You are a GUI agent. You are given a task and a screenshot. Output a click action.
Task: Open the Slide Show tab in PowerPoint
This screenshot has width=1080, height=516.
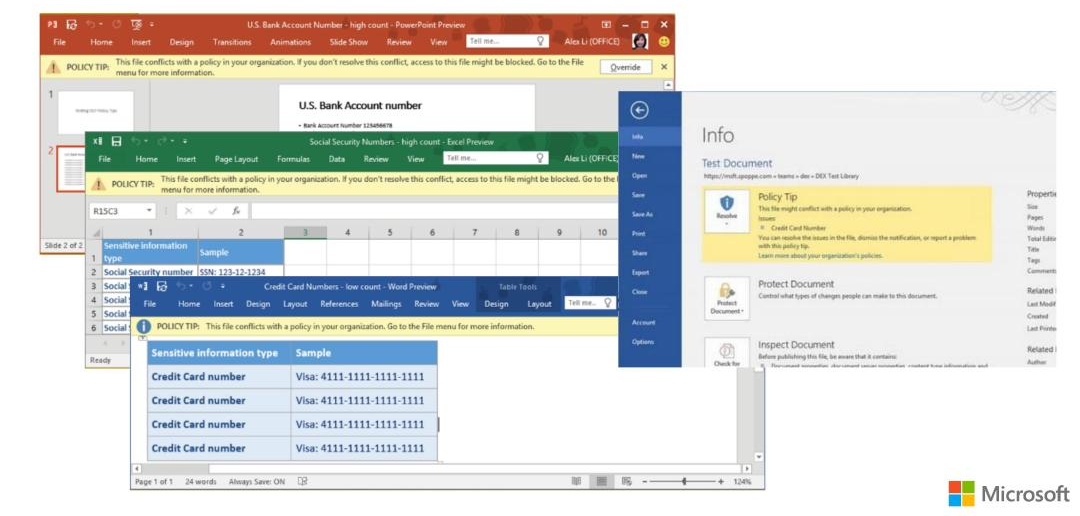349,42
